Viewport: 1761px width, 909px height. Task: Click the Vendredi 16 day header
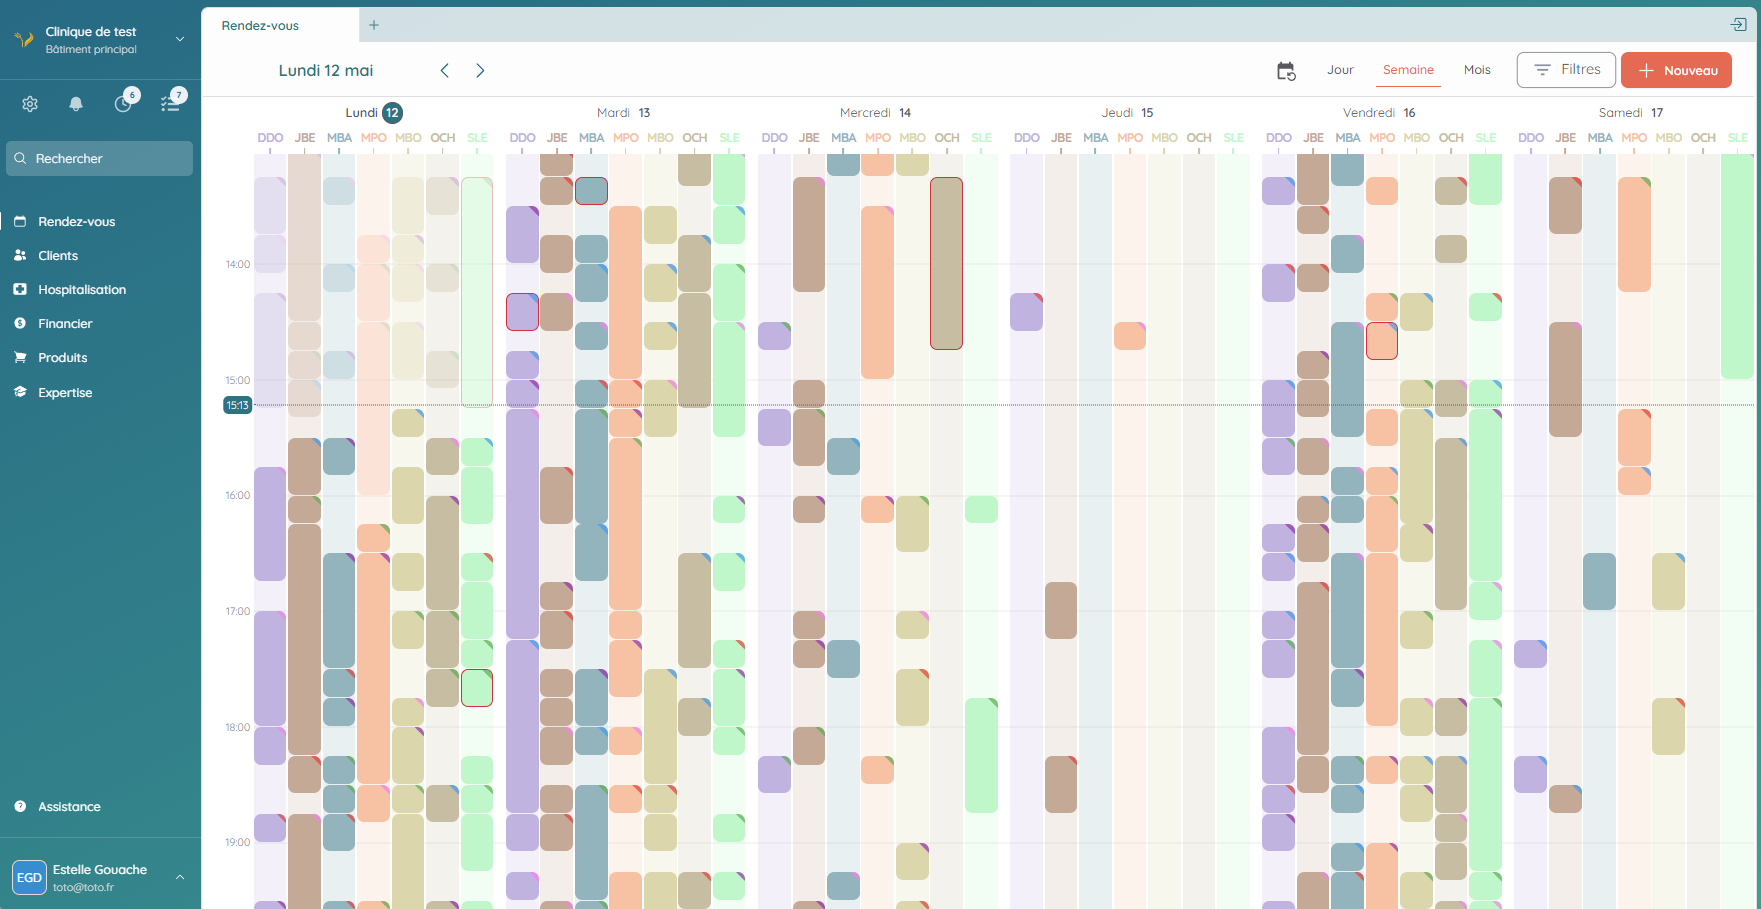pyautogui.click(x=1380, y=113)
